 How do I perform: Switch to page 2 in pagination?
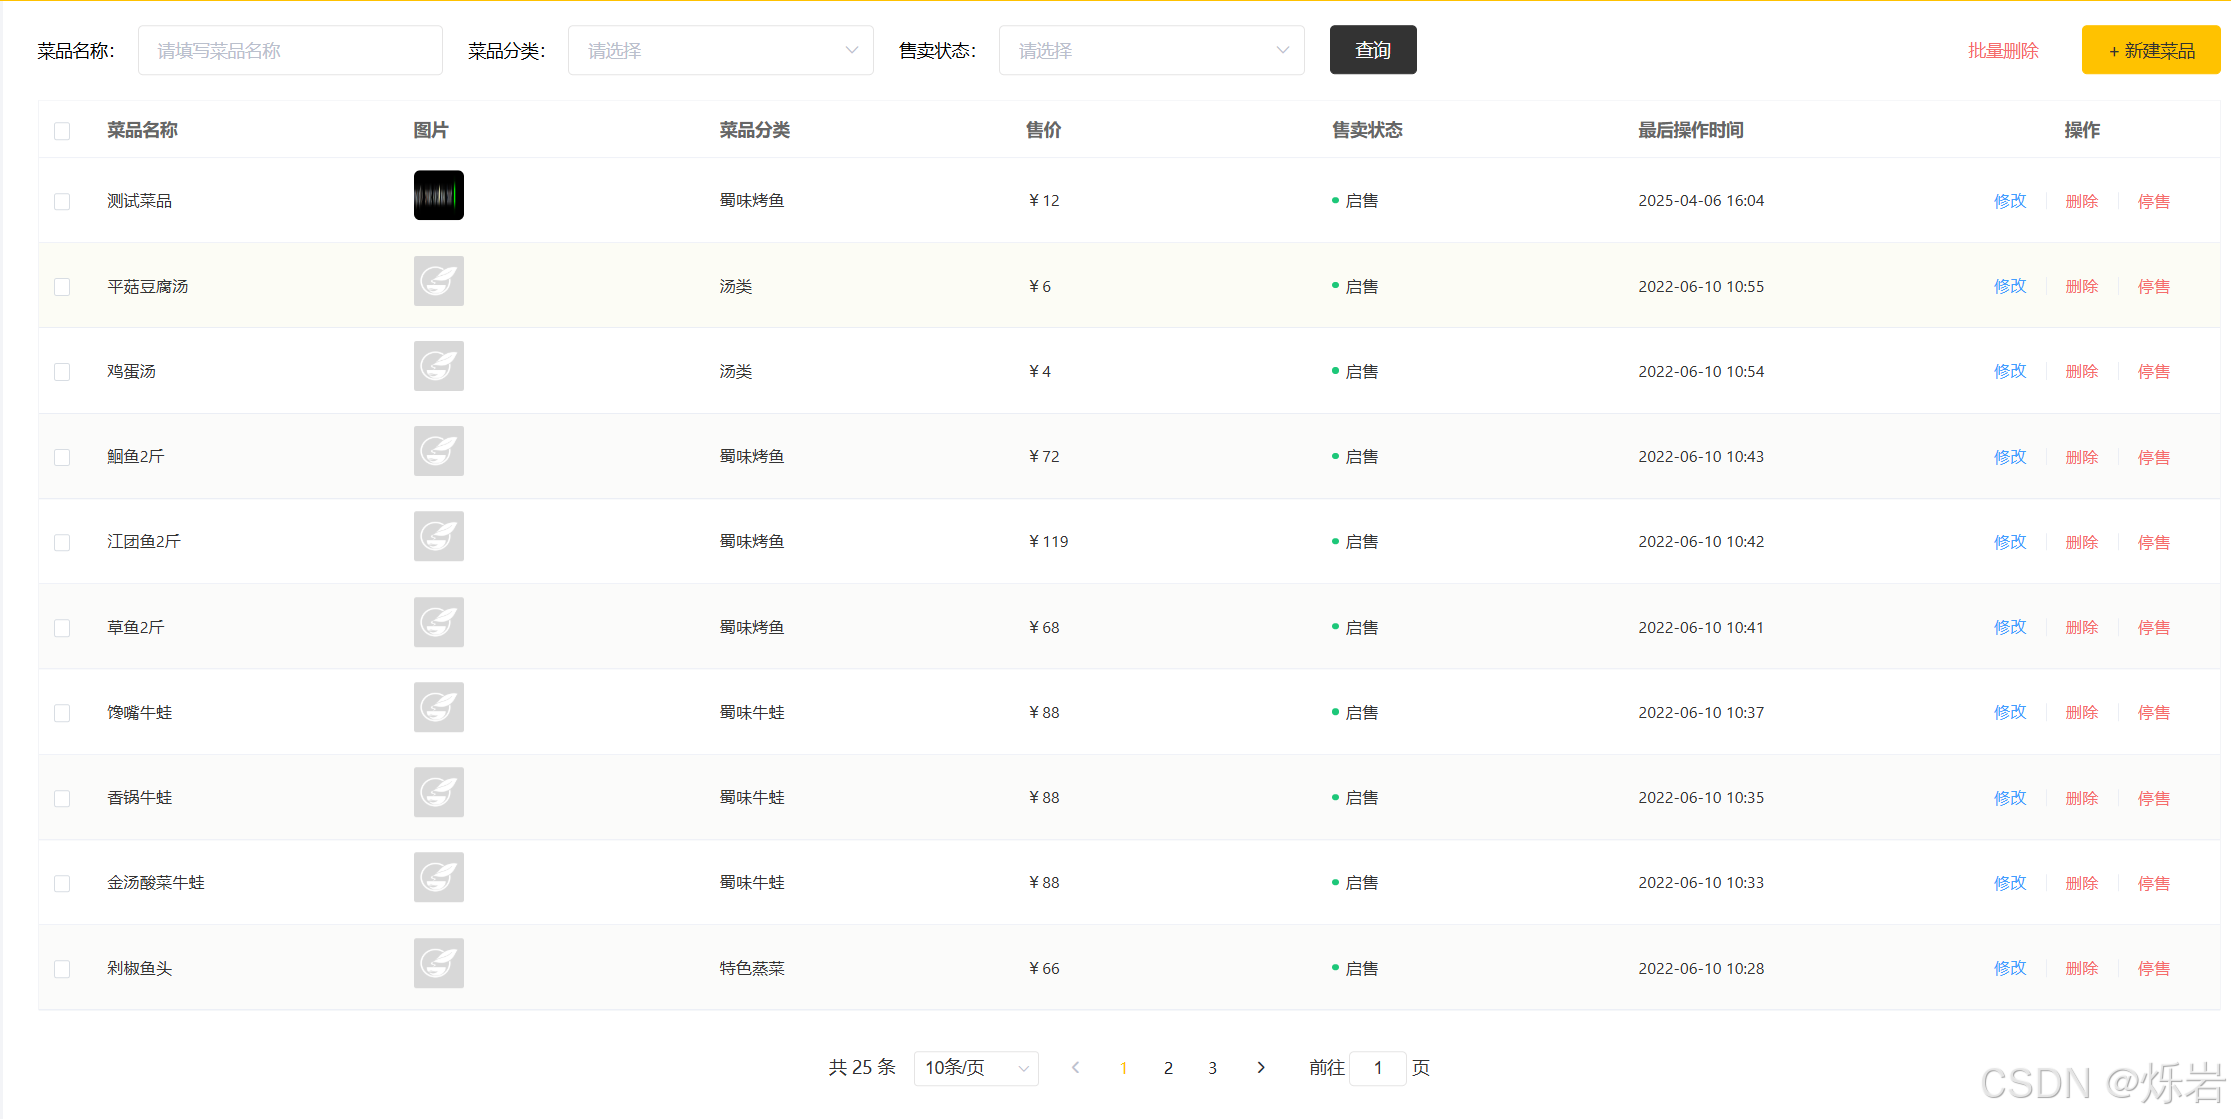click(1168, 1067)
